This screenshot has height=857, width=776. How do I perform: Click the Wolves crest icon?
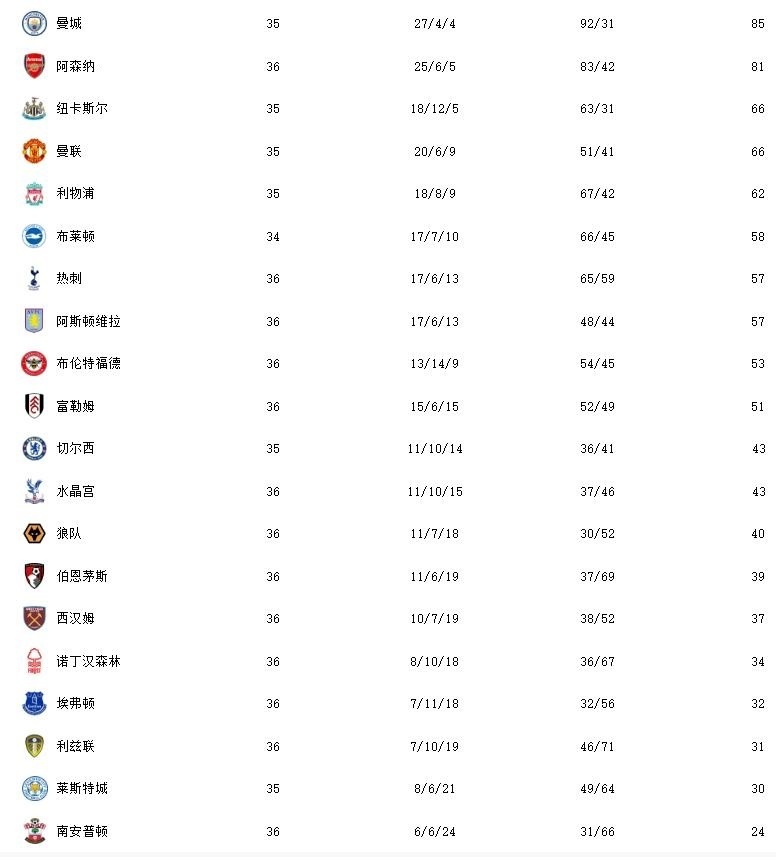[x=34, y=533]
